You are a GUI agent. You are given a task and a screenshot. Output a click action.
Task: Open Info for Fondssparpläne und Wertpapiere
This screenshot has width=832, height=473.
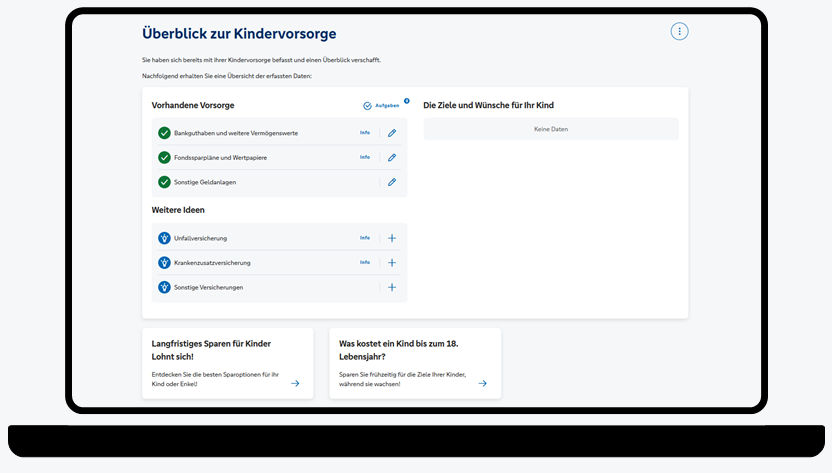click(365, 157)
